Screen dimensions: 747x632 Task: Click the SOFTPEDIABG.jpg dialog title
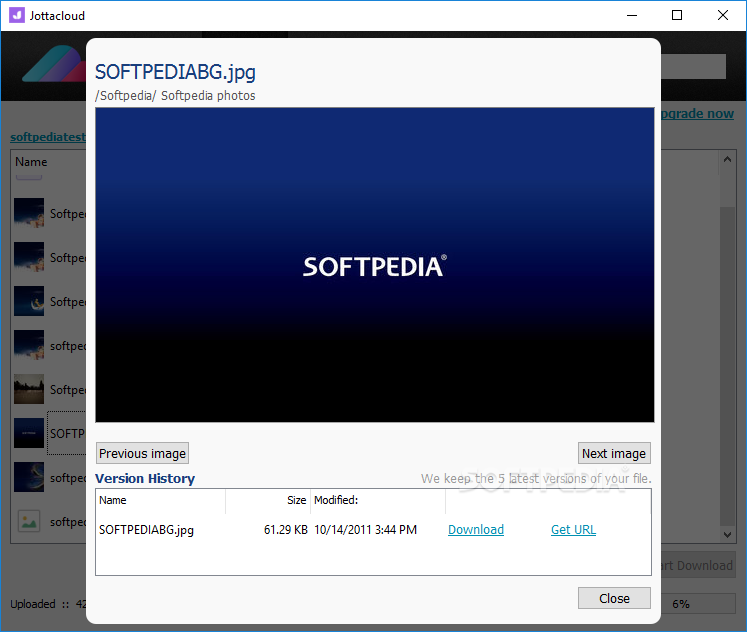[175, 72]
